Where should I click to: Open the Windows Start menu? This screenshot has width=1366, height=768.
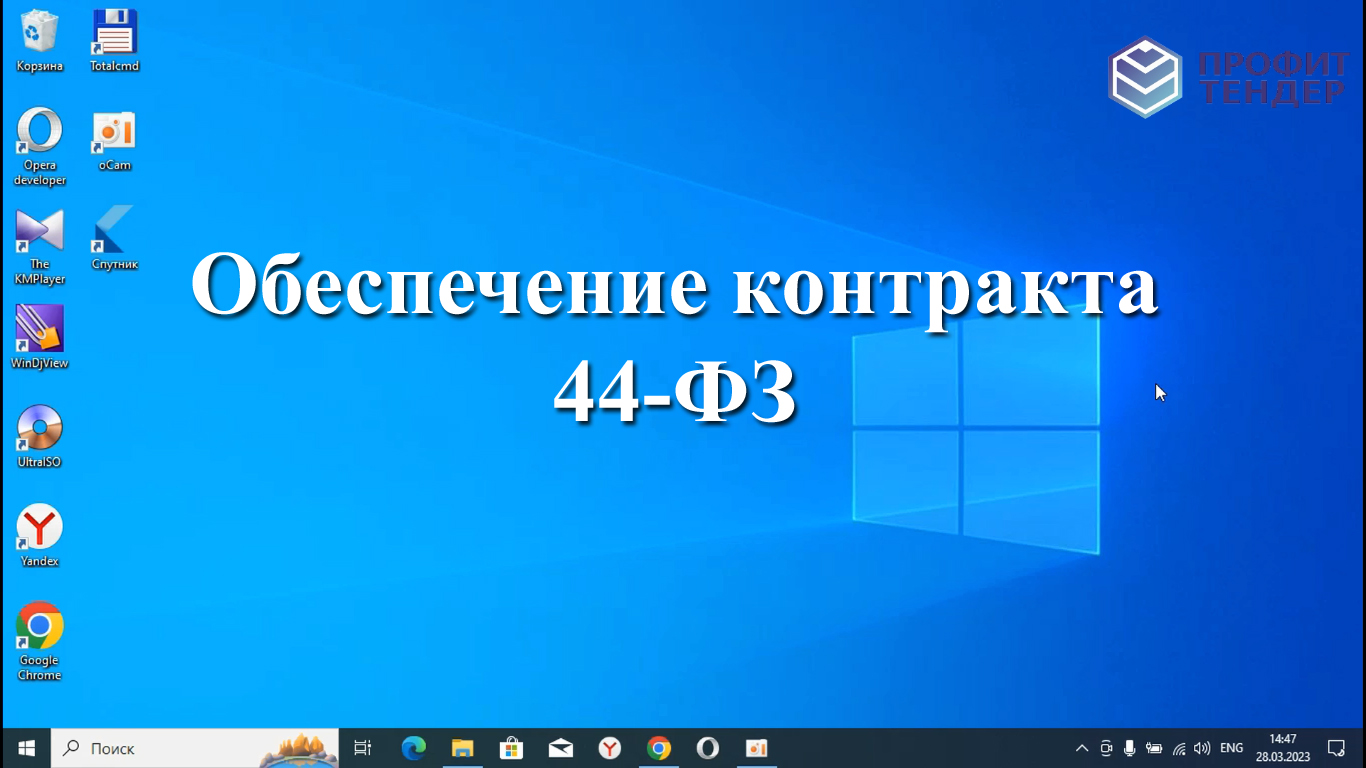click(26, 748)
